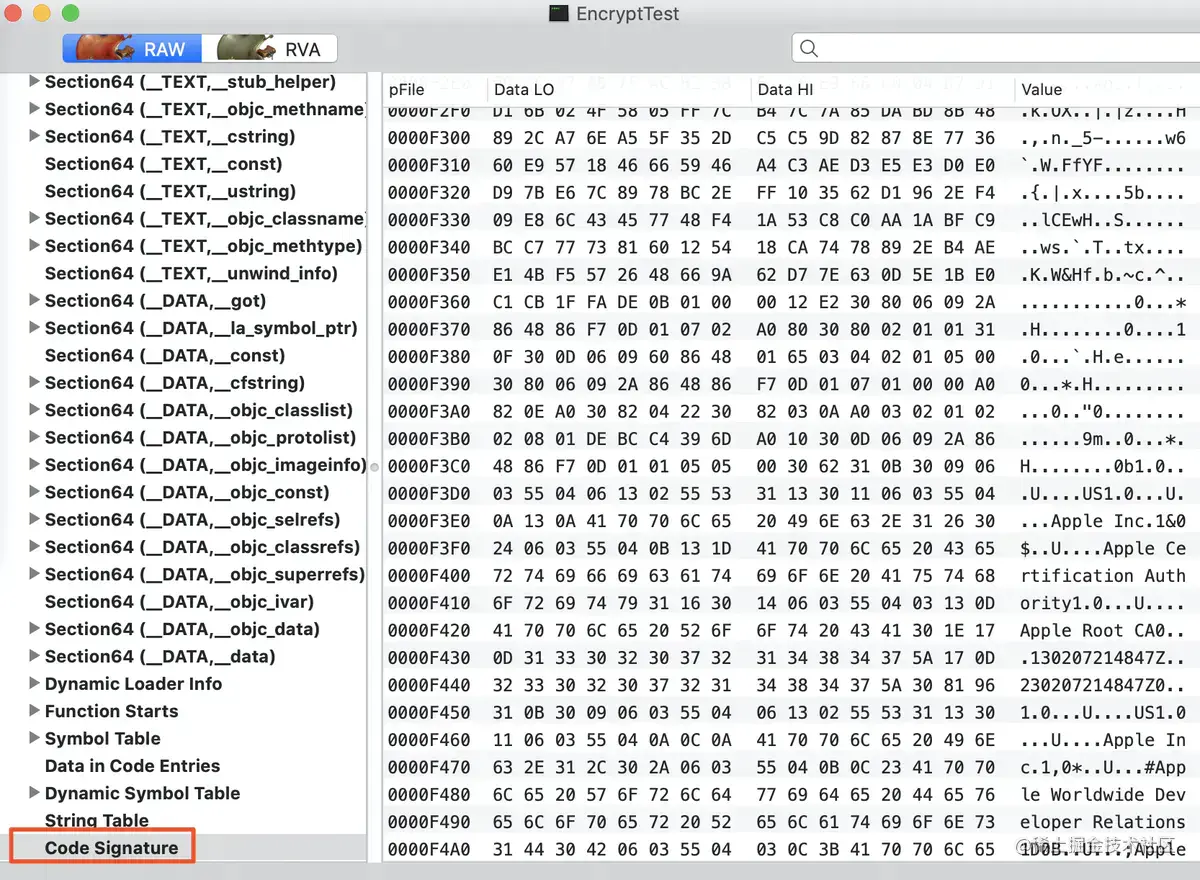Expand Section64 (__DATA,__objc_classlist)

click(35, 409)
